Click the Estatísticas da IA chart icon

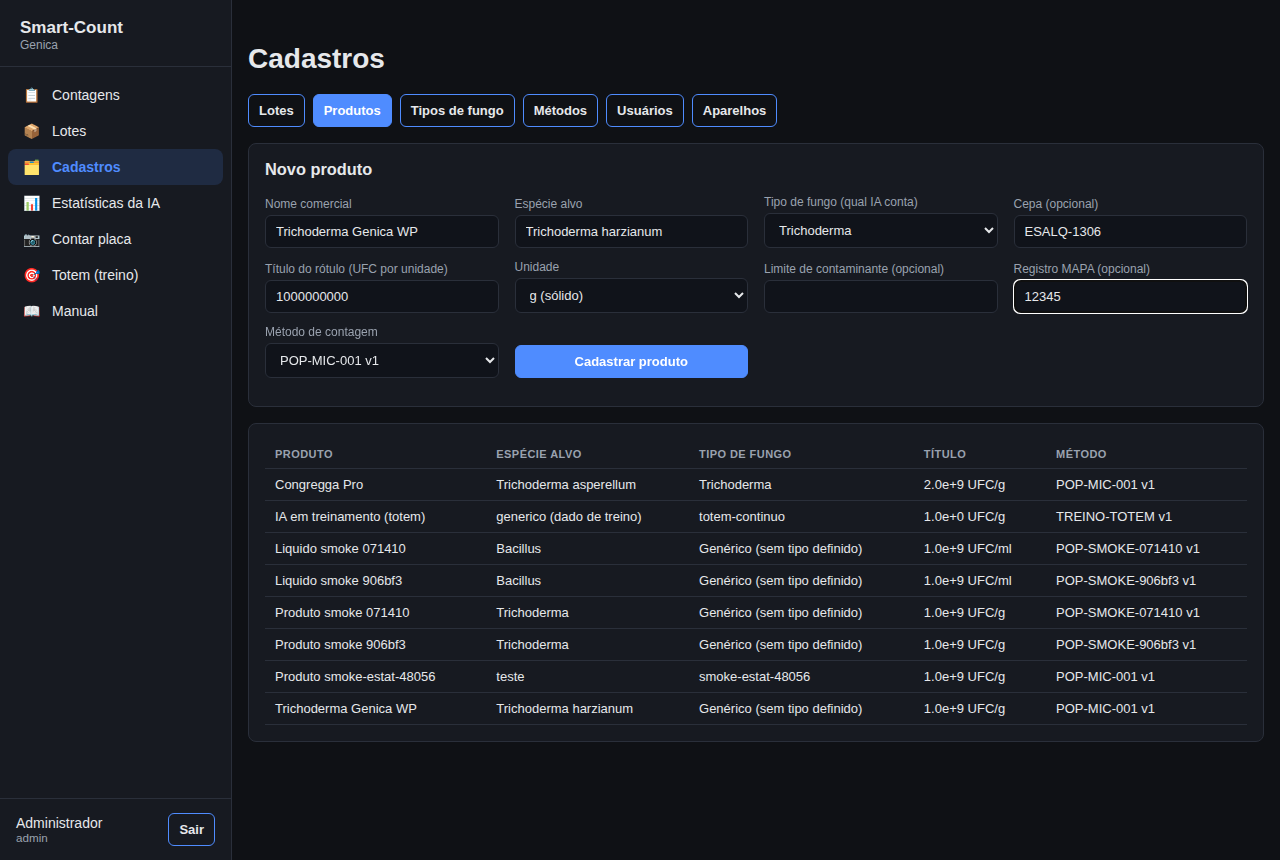(x=32, y=203)
